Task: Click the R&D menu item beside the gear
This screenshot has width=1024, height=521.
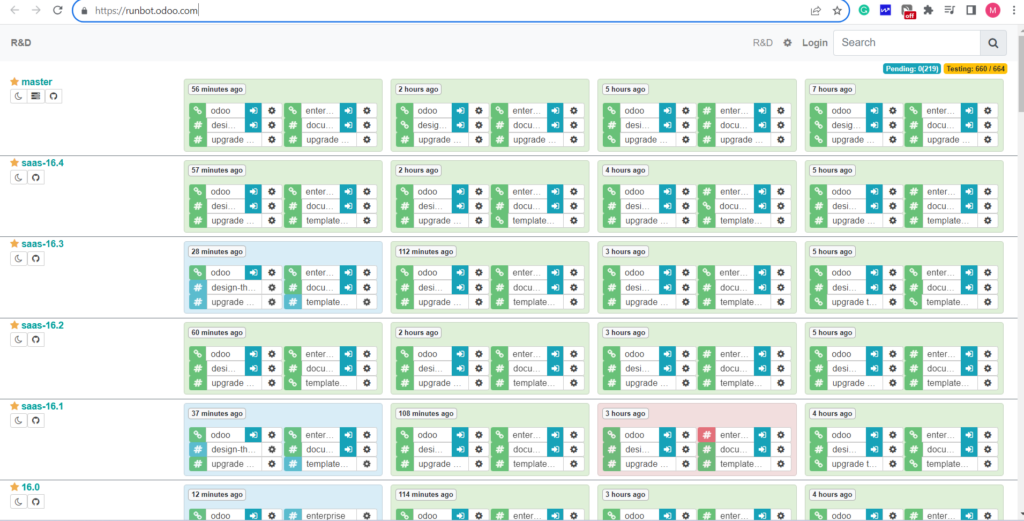Action: [762, 43]
